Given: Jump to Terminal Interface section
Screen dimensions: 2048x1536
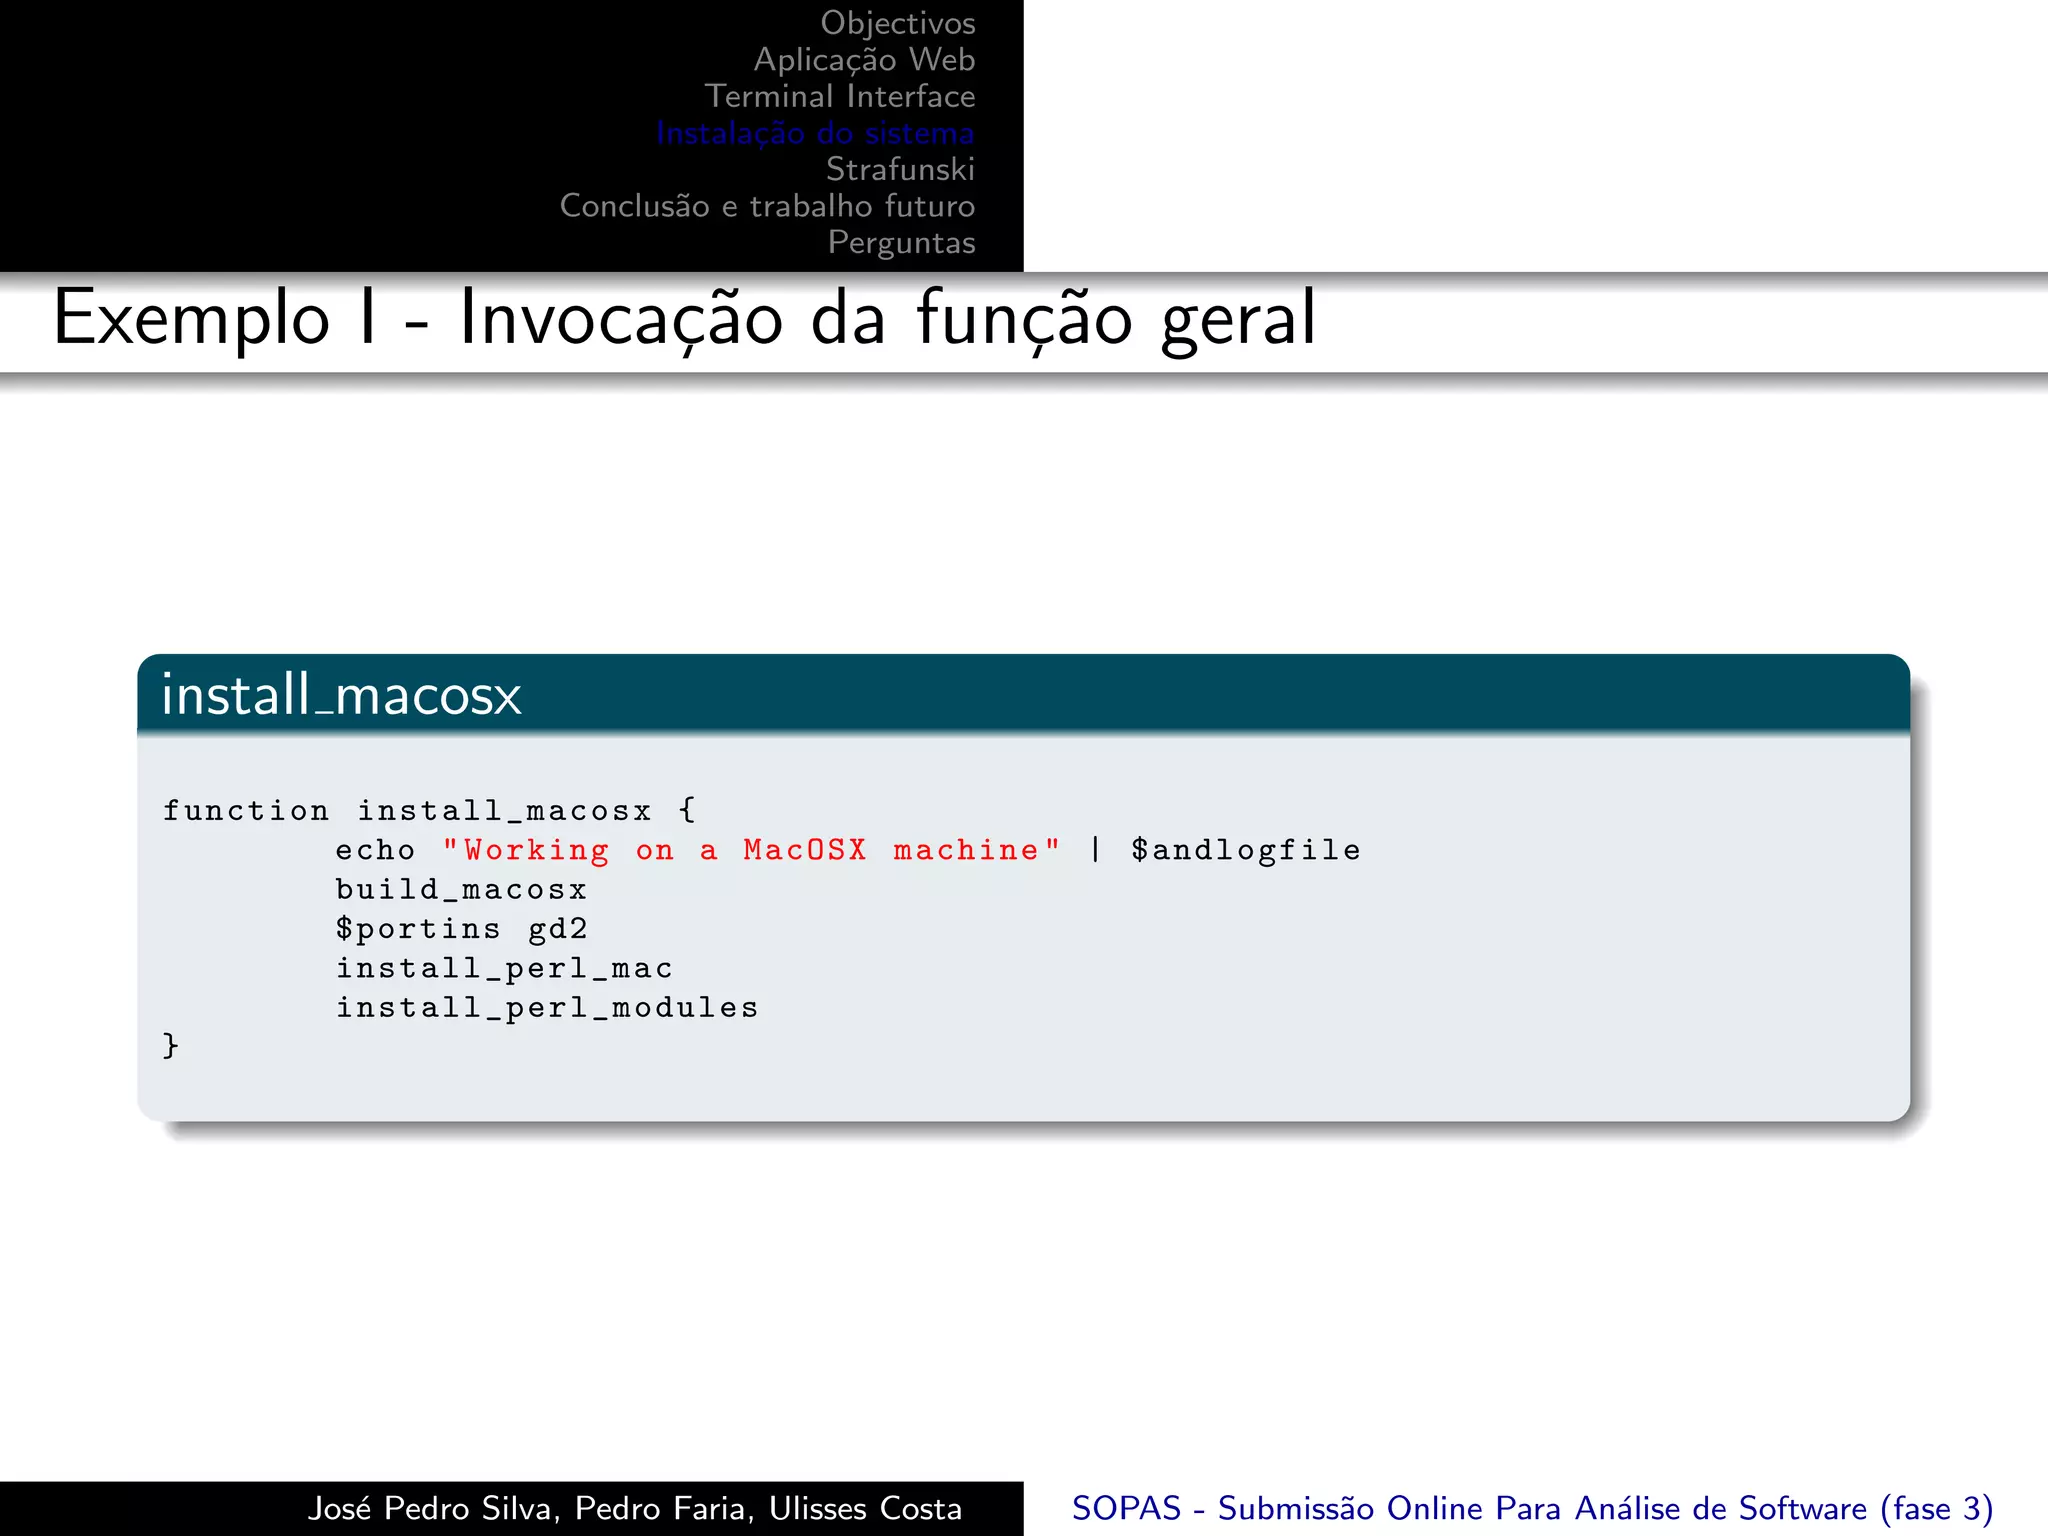Looking at the screenshot, I should 840,96.
